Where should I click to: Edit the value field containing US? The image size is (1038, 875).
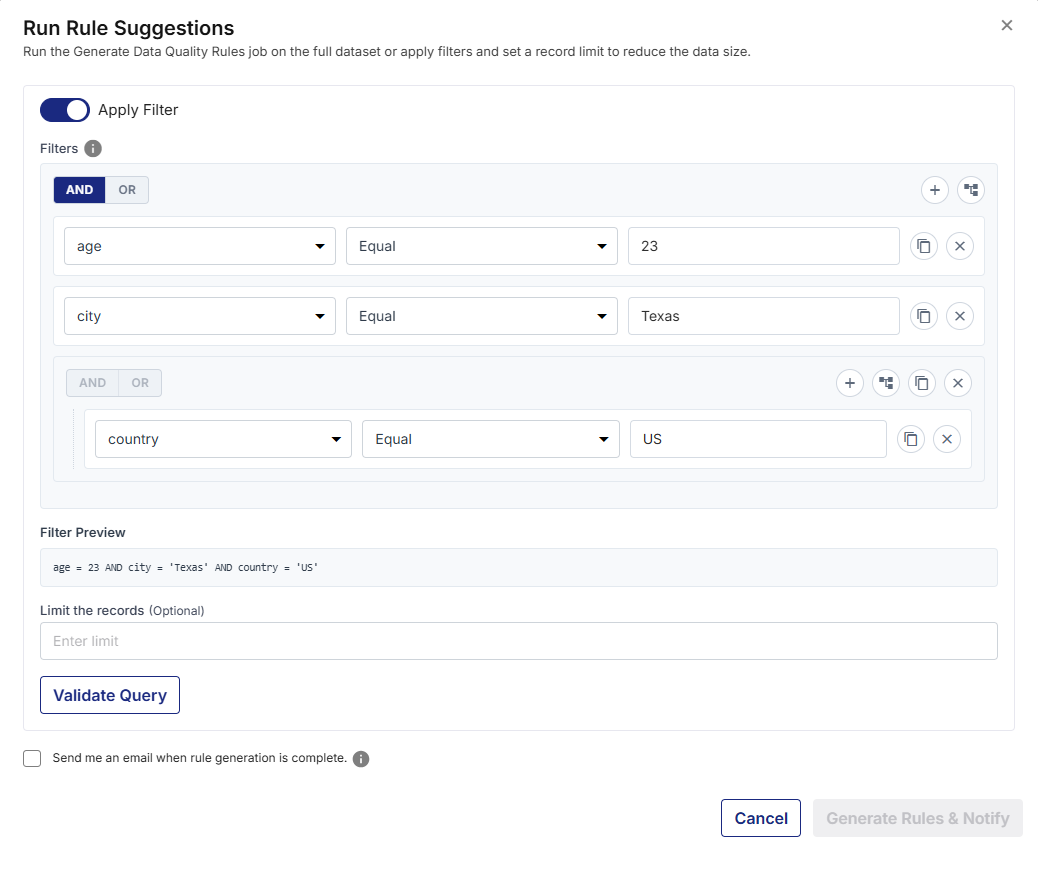tap(758, 439)
